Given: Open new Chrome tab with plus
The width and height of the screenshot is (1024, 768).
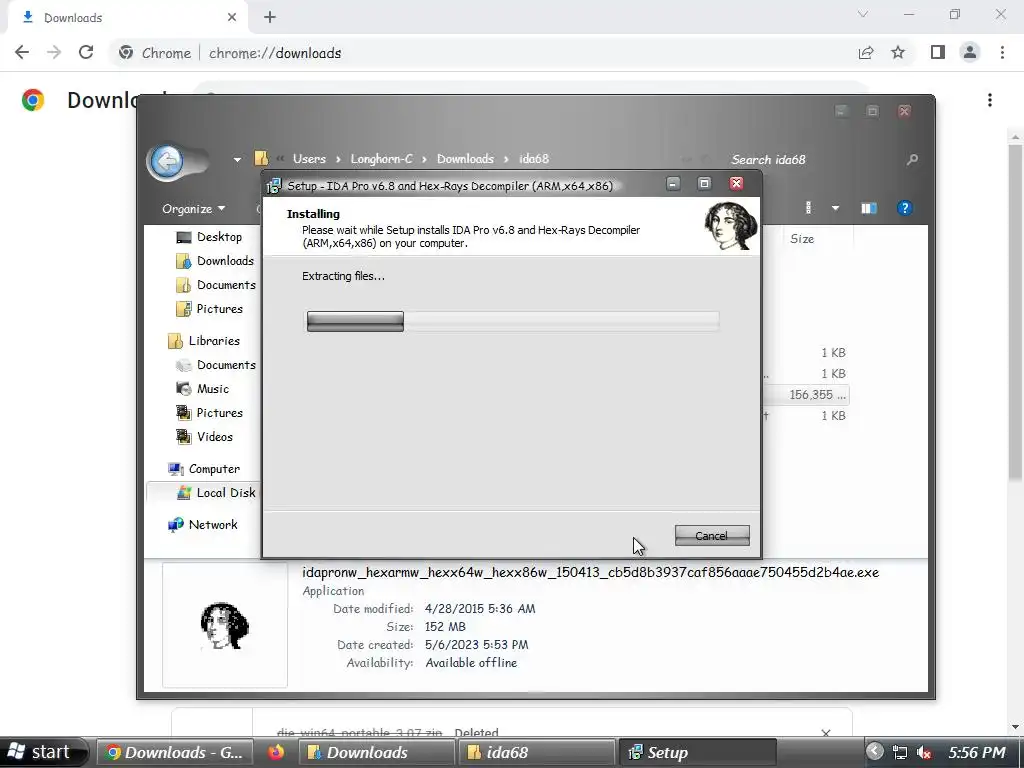Looking at the screenshot, I should pyautogui.click(x=270, y=17).
